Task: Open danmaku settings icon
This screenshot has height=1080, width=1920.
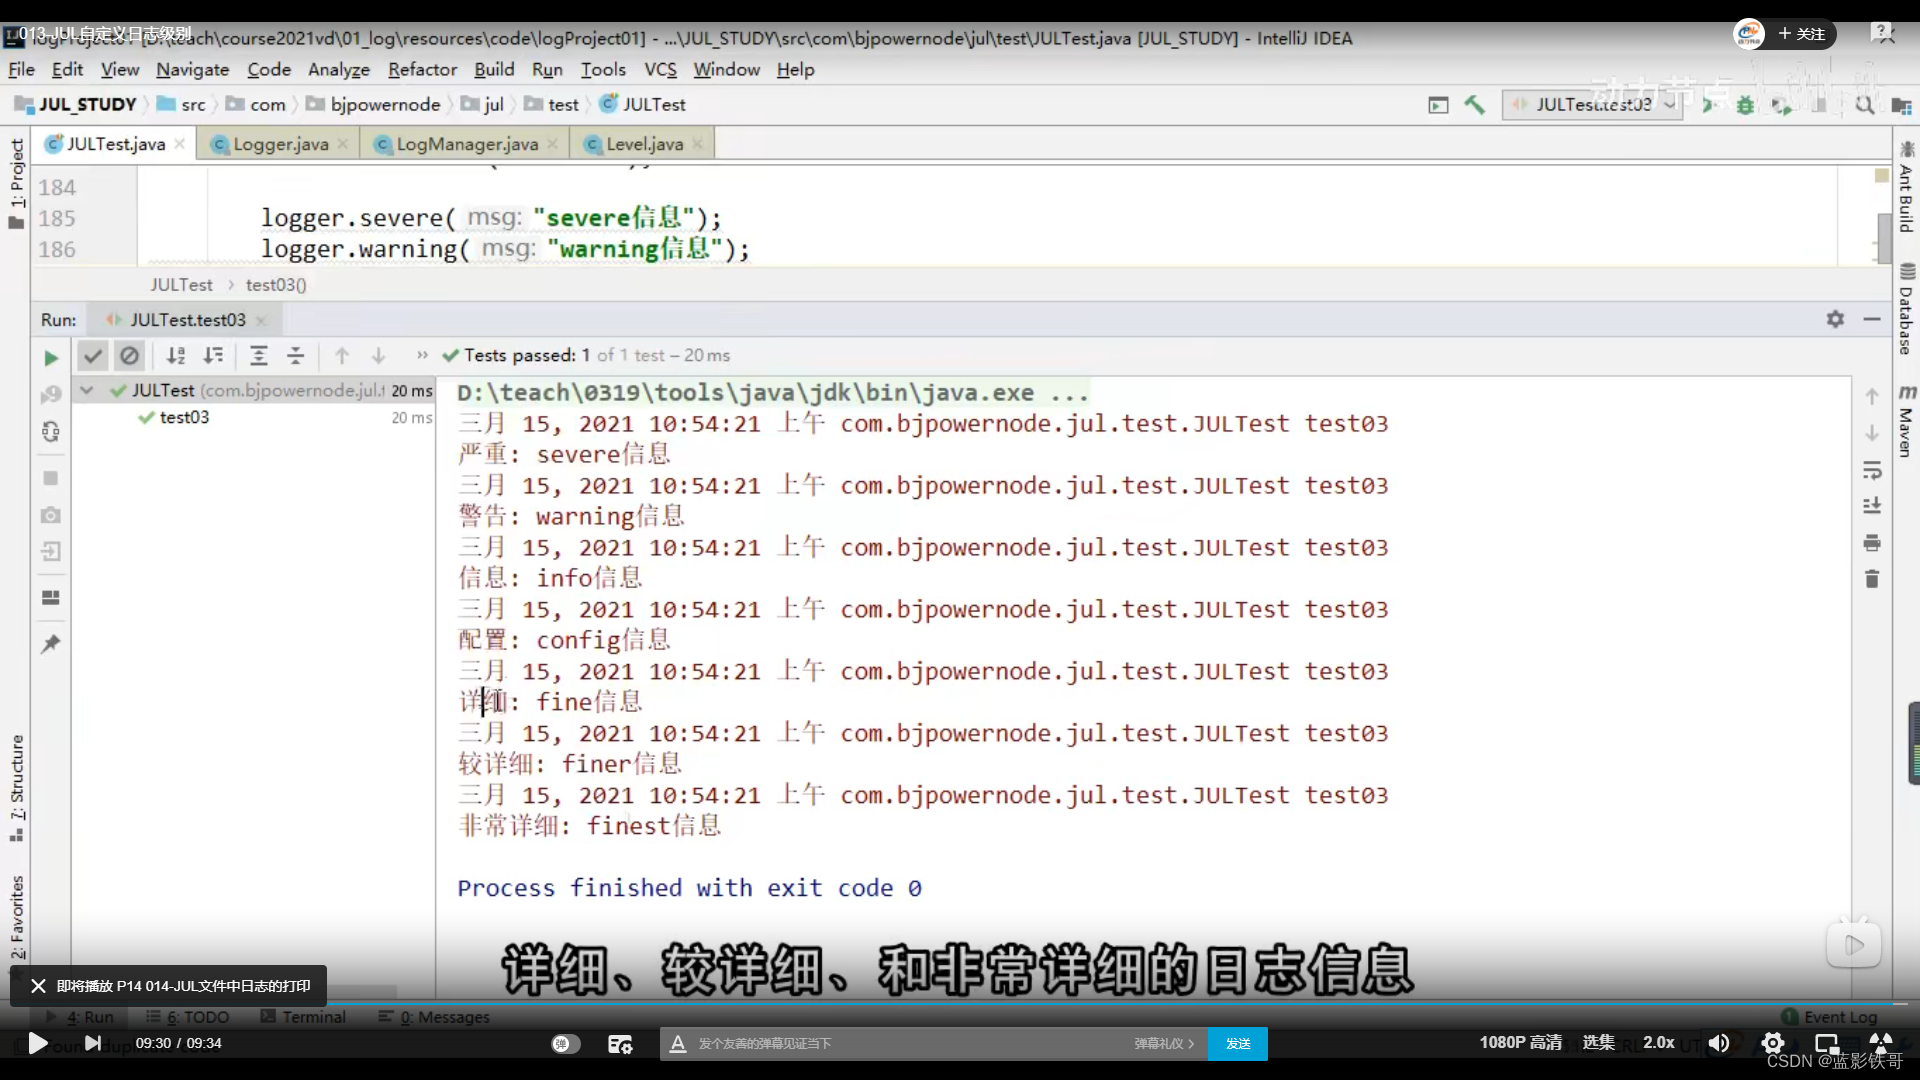Action: (620, 1044)
